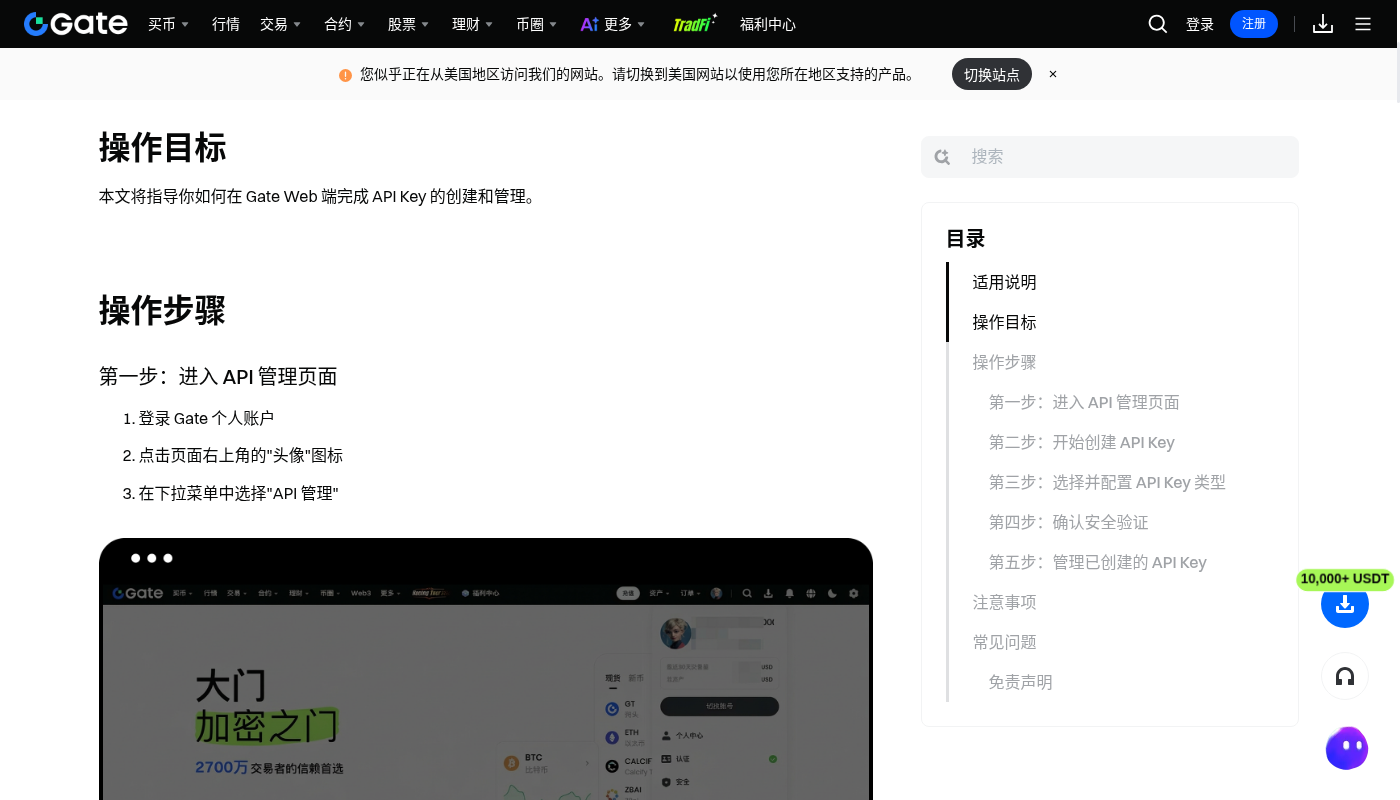Click the download app icon in header
This screenshot has height=800, width=1400.
(x=1323, y=24)
